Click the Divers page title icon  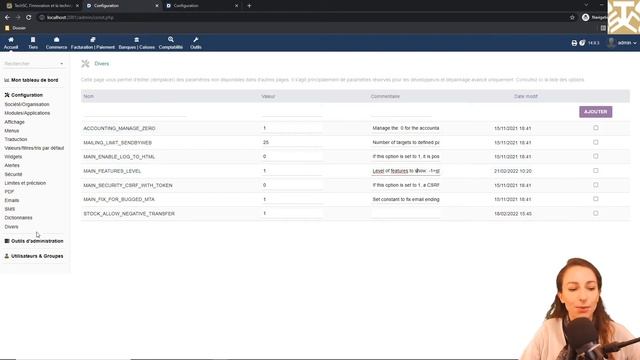click(x=85, y=64)
